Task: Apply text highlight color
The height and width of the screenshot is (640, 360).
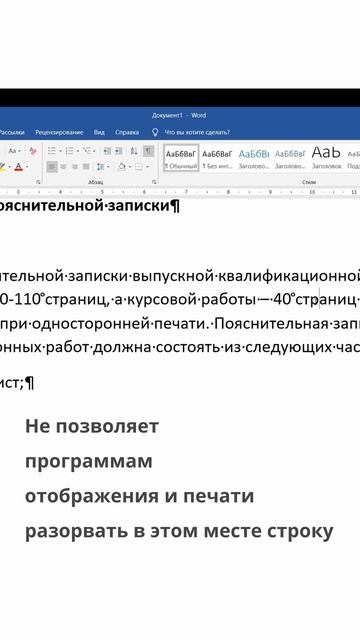Action: point(2,167)
